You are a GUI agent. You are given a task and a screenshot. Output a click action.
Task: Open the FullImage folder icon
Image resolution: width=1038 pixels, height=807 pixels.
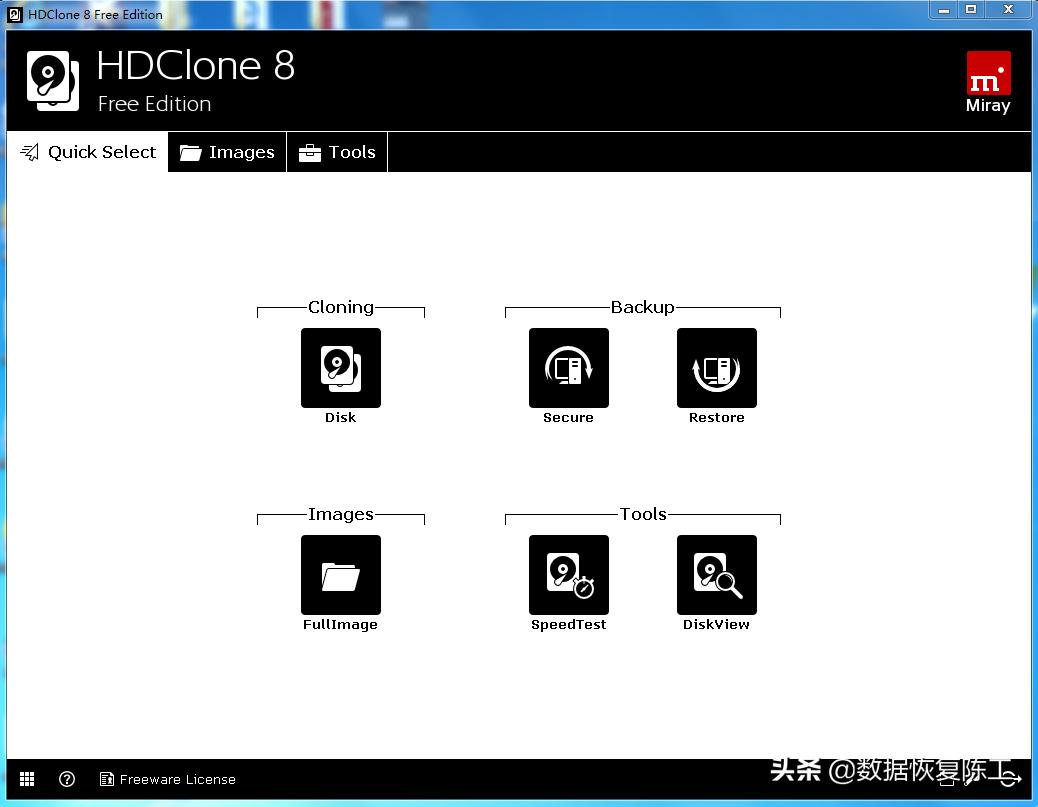pyautogui.click(x=341, y=575)
